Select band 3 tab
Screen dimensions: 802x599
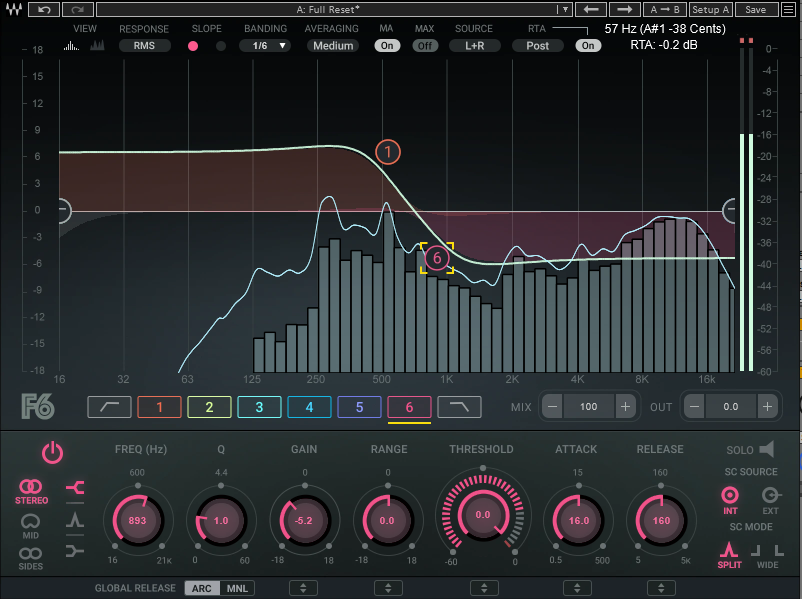pyautogui.click(x=259, y=407)
